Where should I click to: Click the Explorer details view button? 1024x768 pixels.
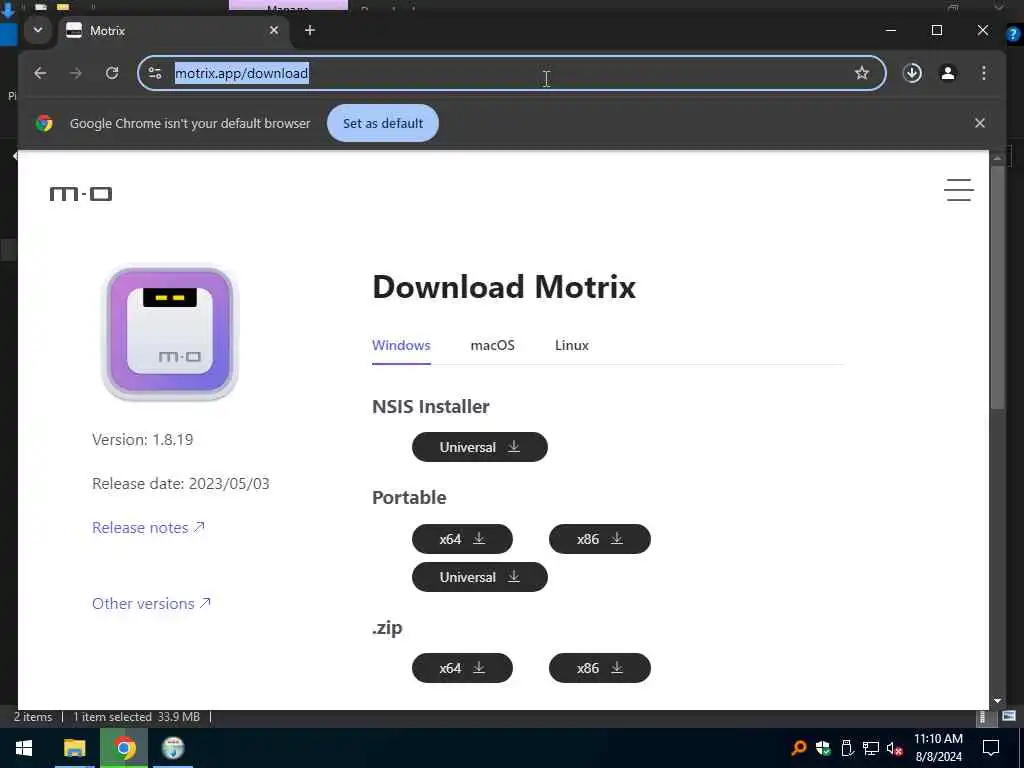pyautogui.click(x=983, y=716)
